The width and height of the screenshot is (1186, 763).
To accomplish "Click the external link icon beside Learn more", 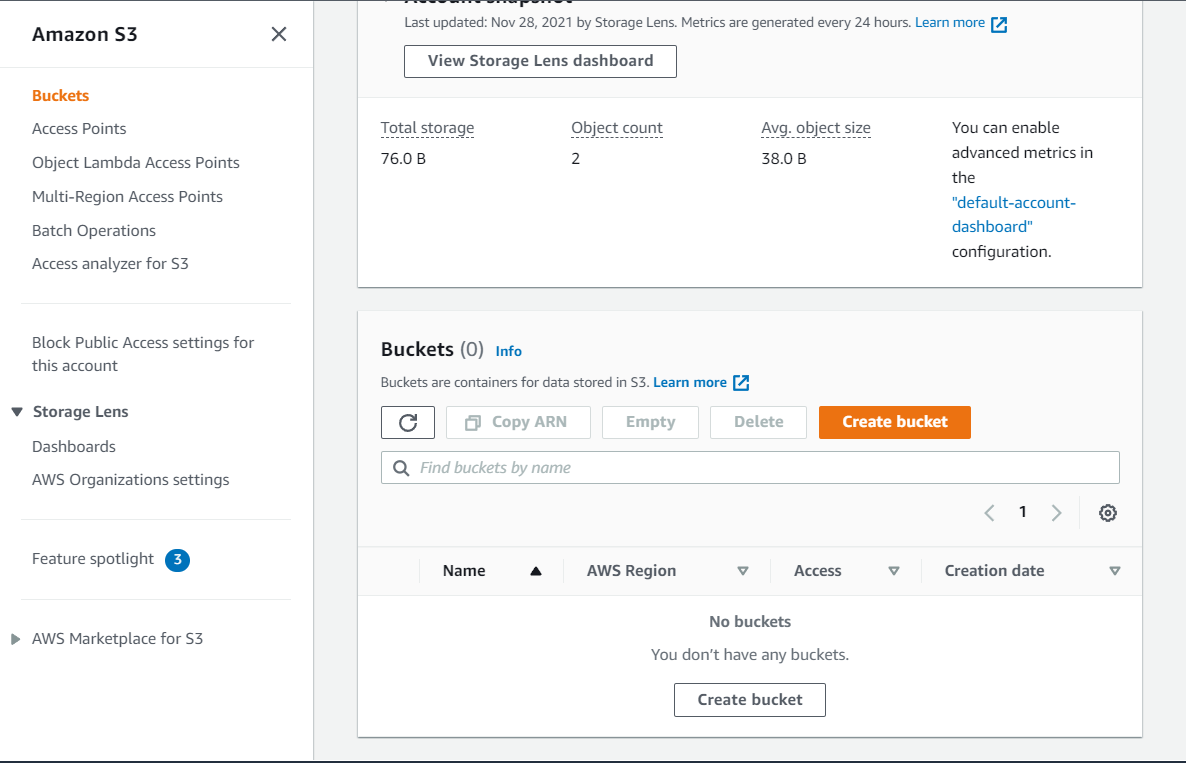I will (x=741, y=383).
